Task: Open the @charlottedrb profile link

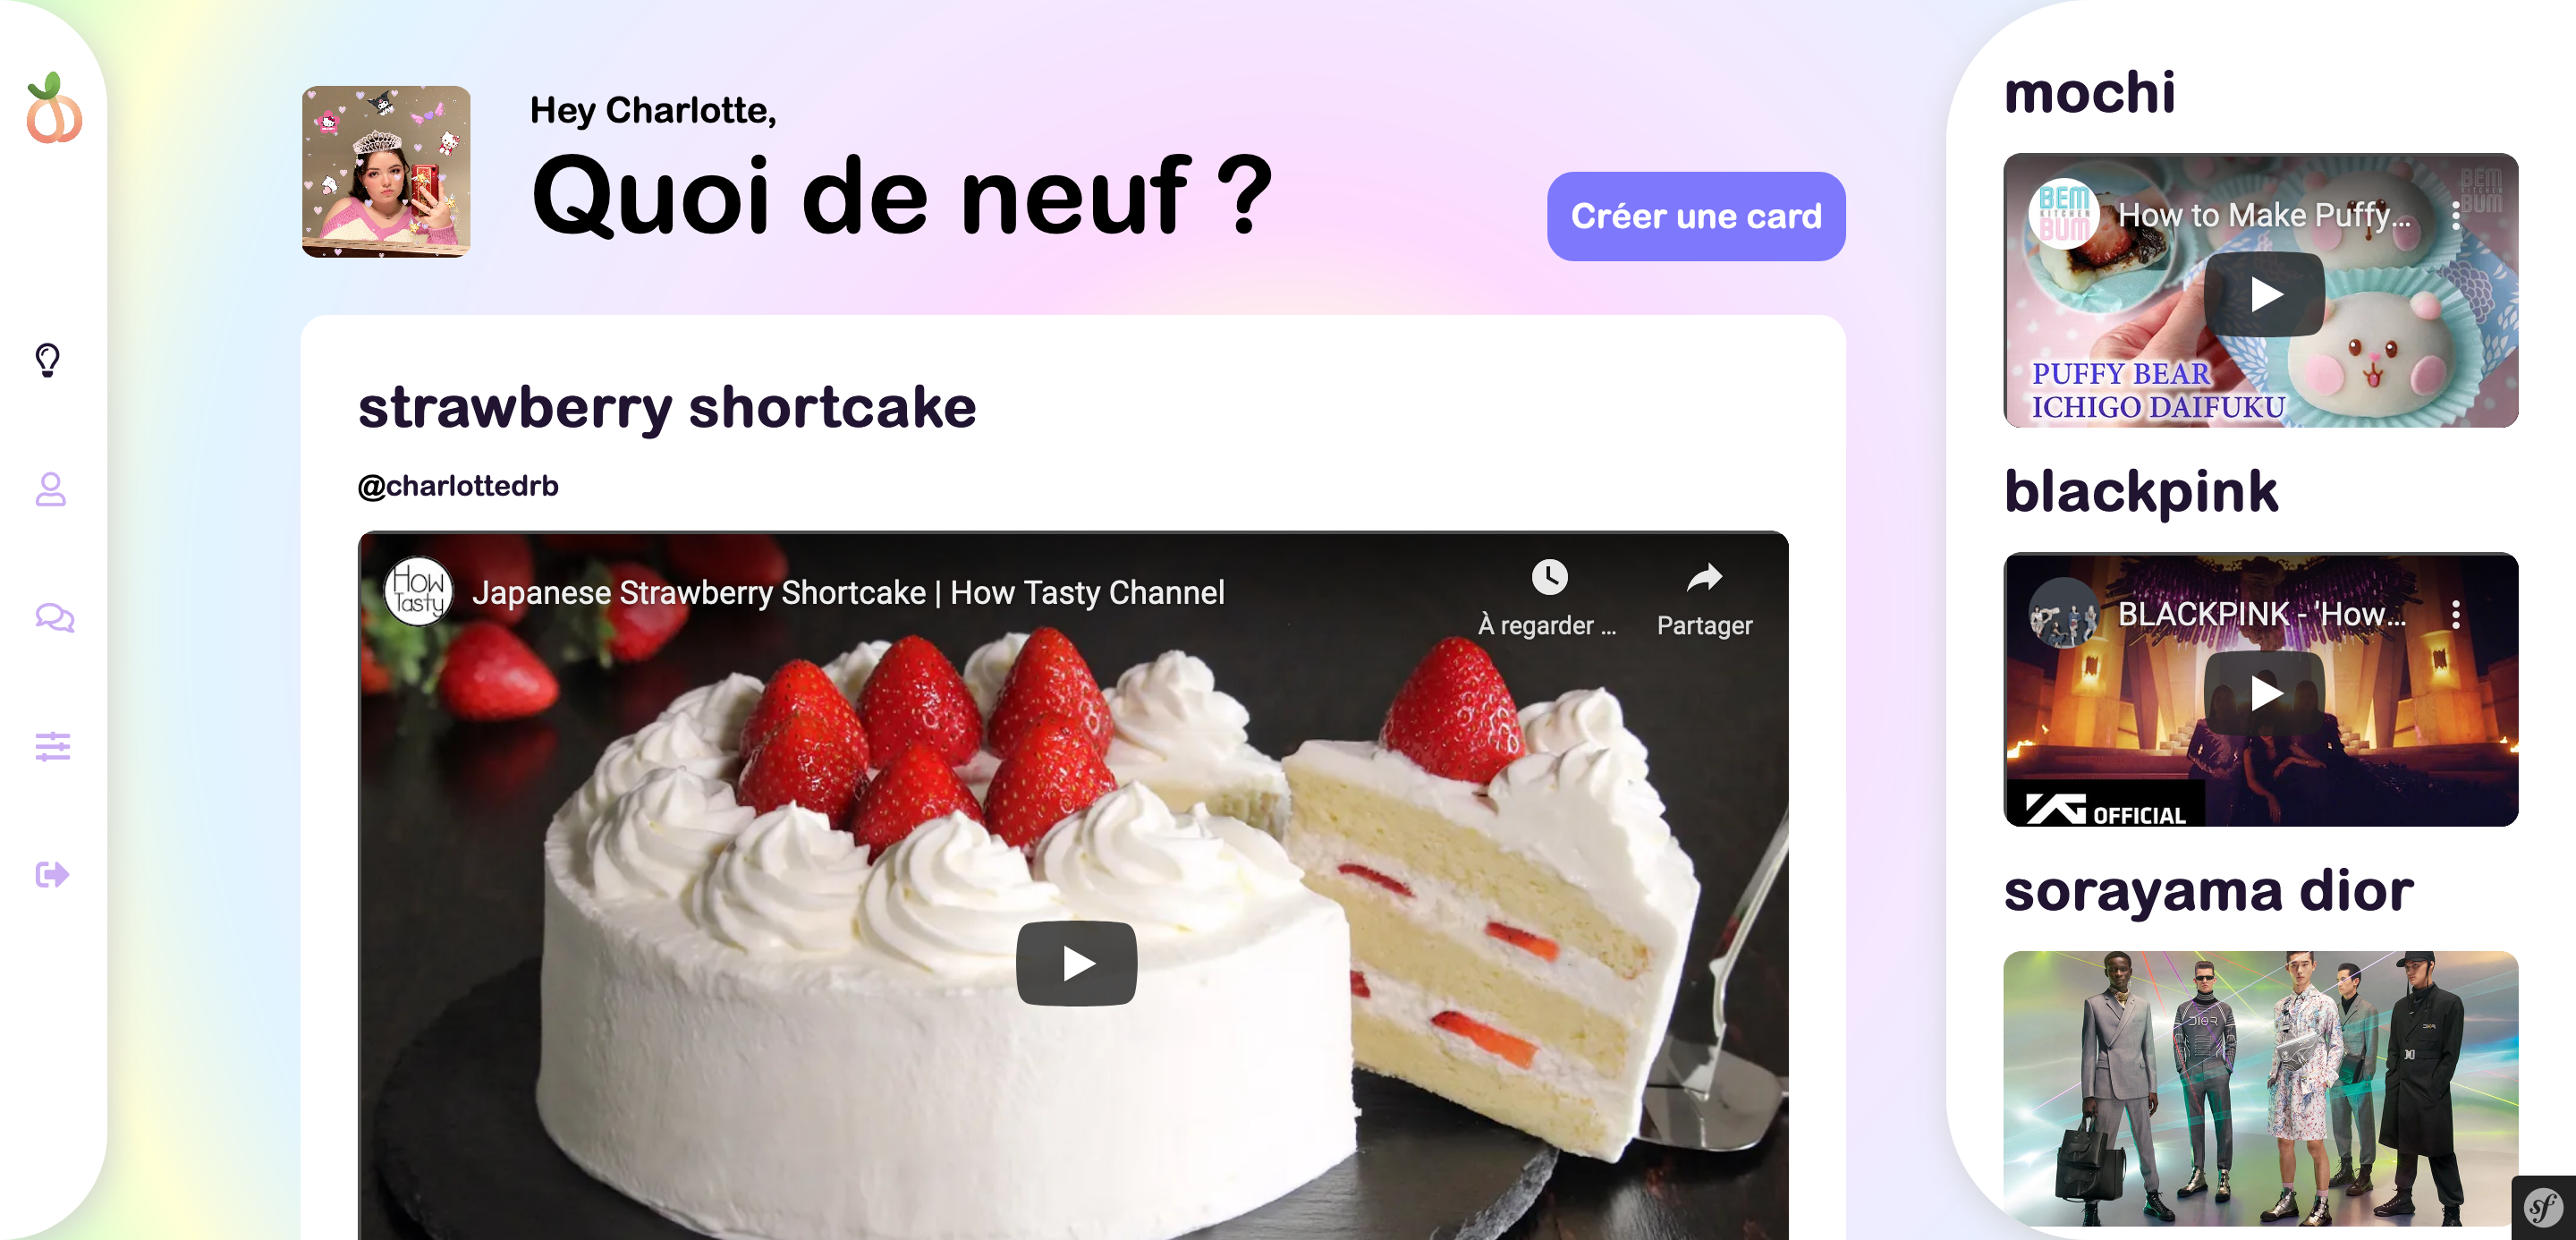Action: tap(458, 486)
